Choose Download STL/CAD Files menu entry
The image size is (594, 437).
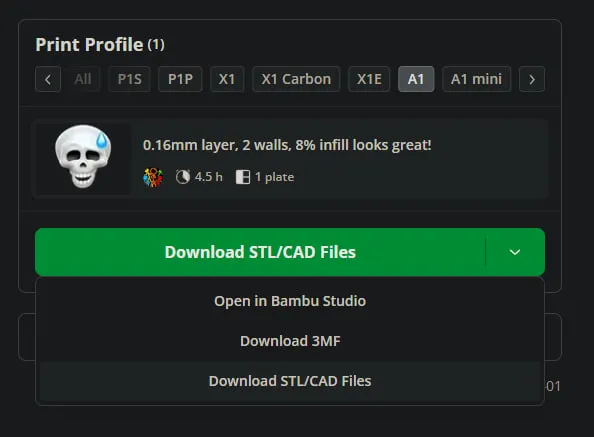tap(290, 381)
